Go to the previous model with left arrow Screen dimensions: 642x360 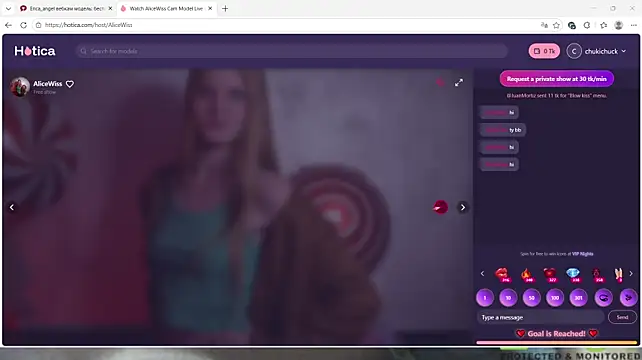click(x=12, y=207)
